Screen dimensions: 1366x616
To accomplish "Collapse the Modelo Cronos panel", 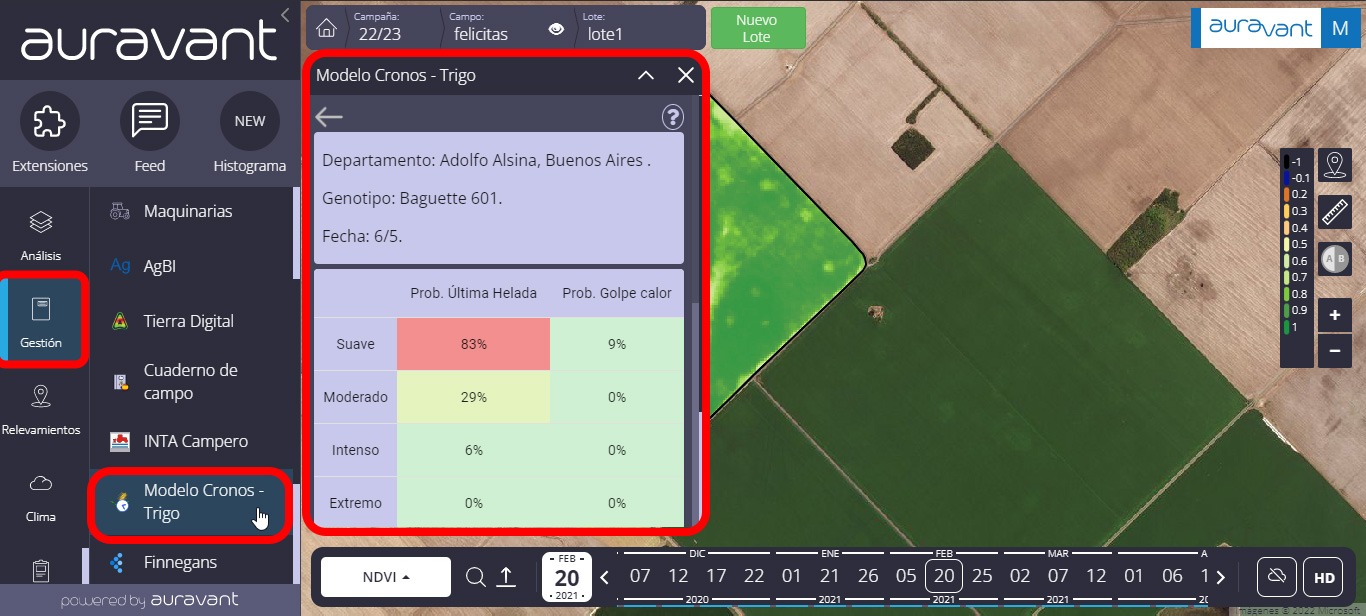I will pos(646,75).
